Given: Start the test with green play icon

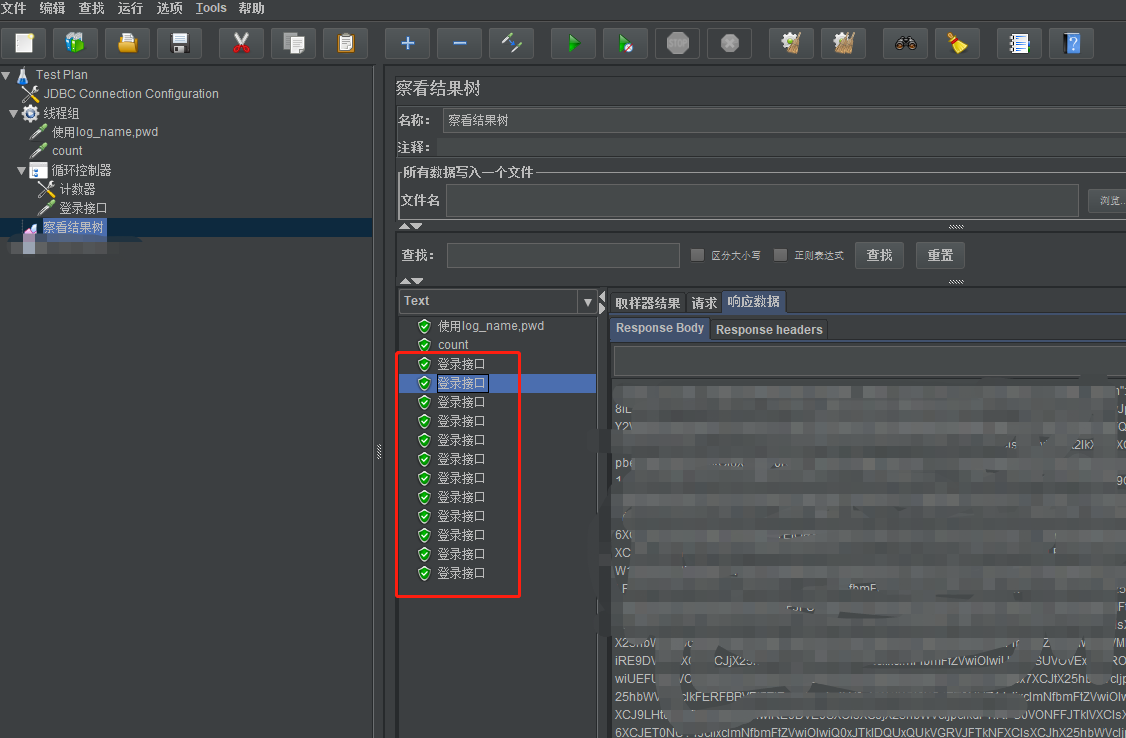Looking at the screenshot, I should point(573,43).
